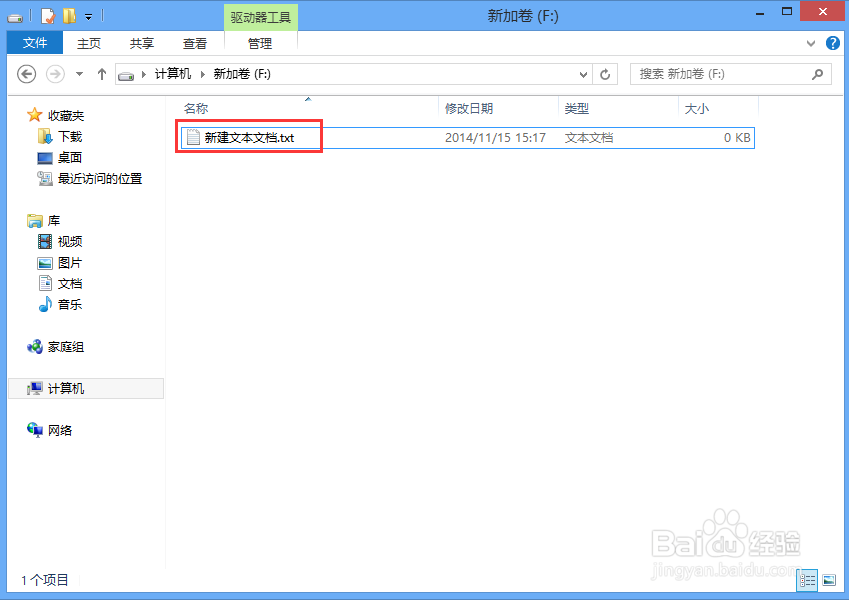The height and width of the screenshot is (600, 849).
Task: Toggle Details view in the status bar
Action: 807,580
